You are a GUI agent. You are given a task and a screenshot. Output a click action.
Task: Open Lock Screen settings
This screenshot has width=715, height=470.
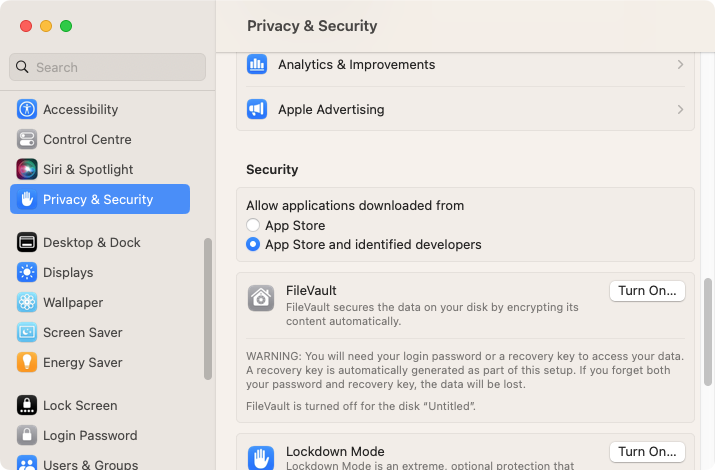(100, 405)
